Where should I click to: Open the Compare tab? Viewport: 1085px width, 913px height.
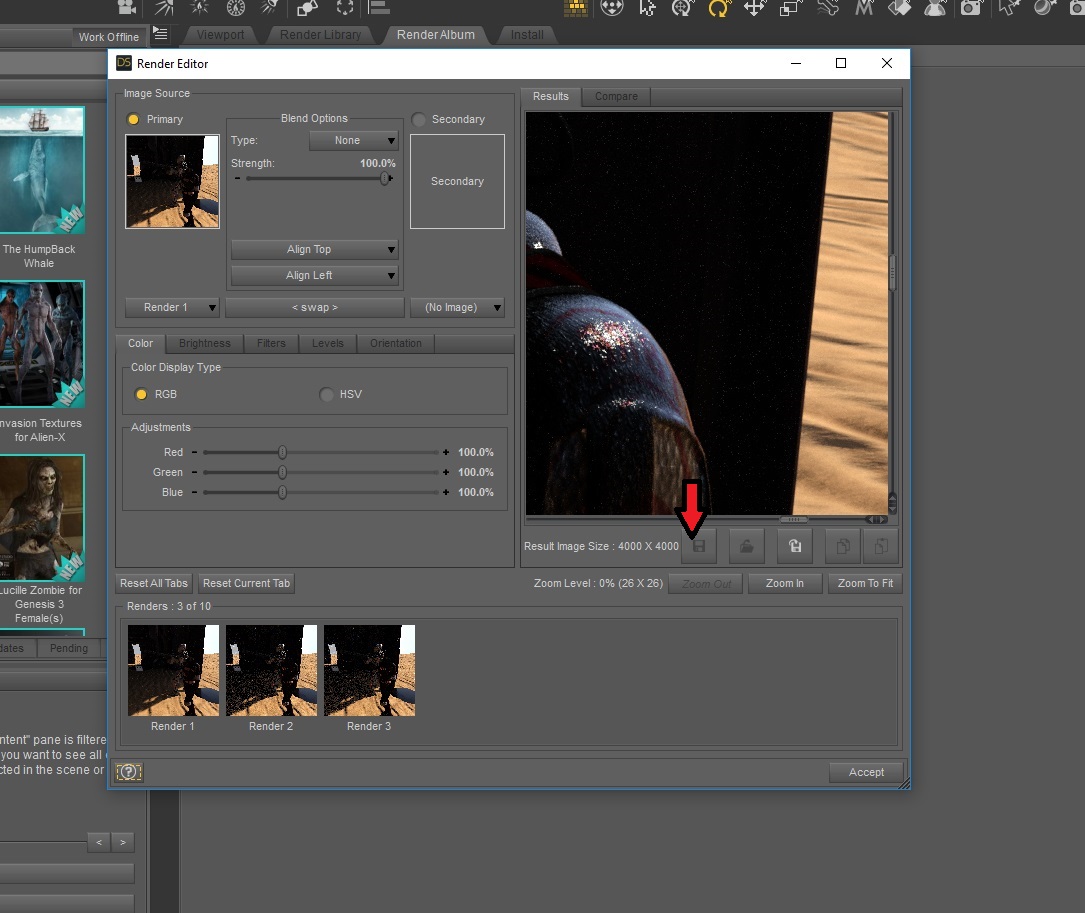point(616,96)
